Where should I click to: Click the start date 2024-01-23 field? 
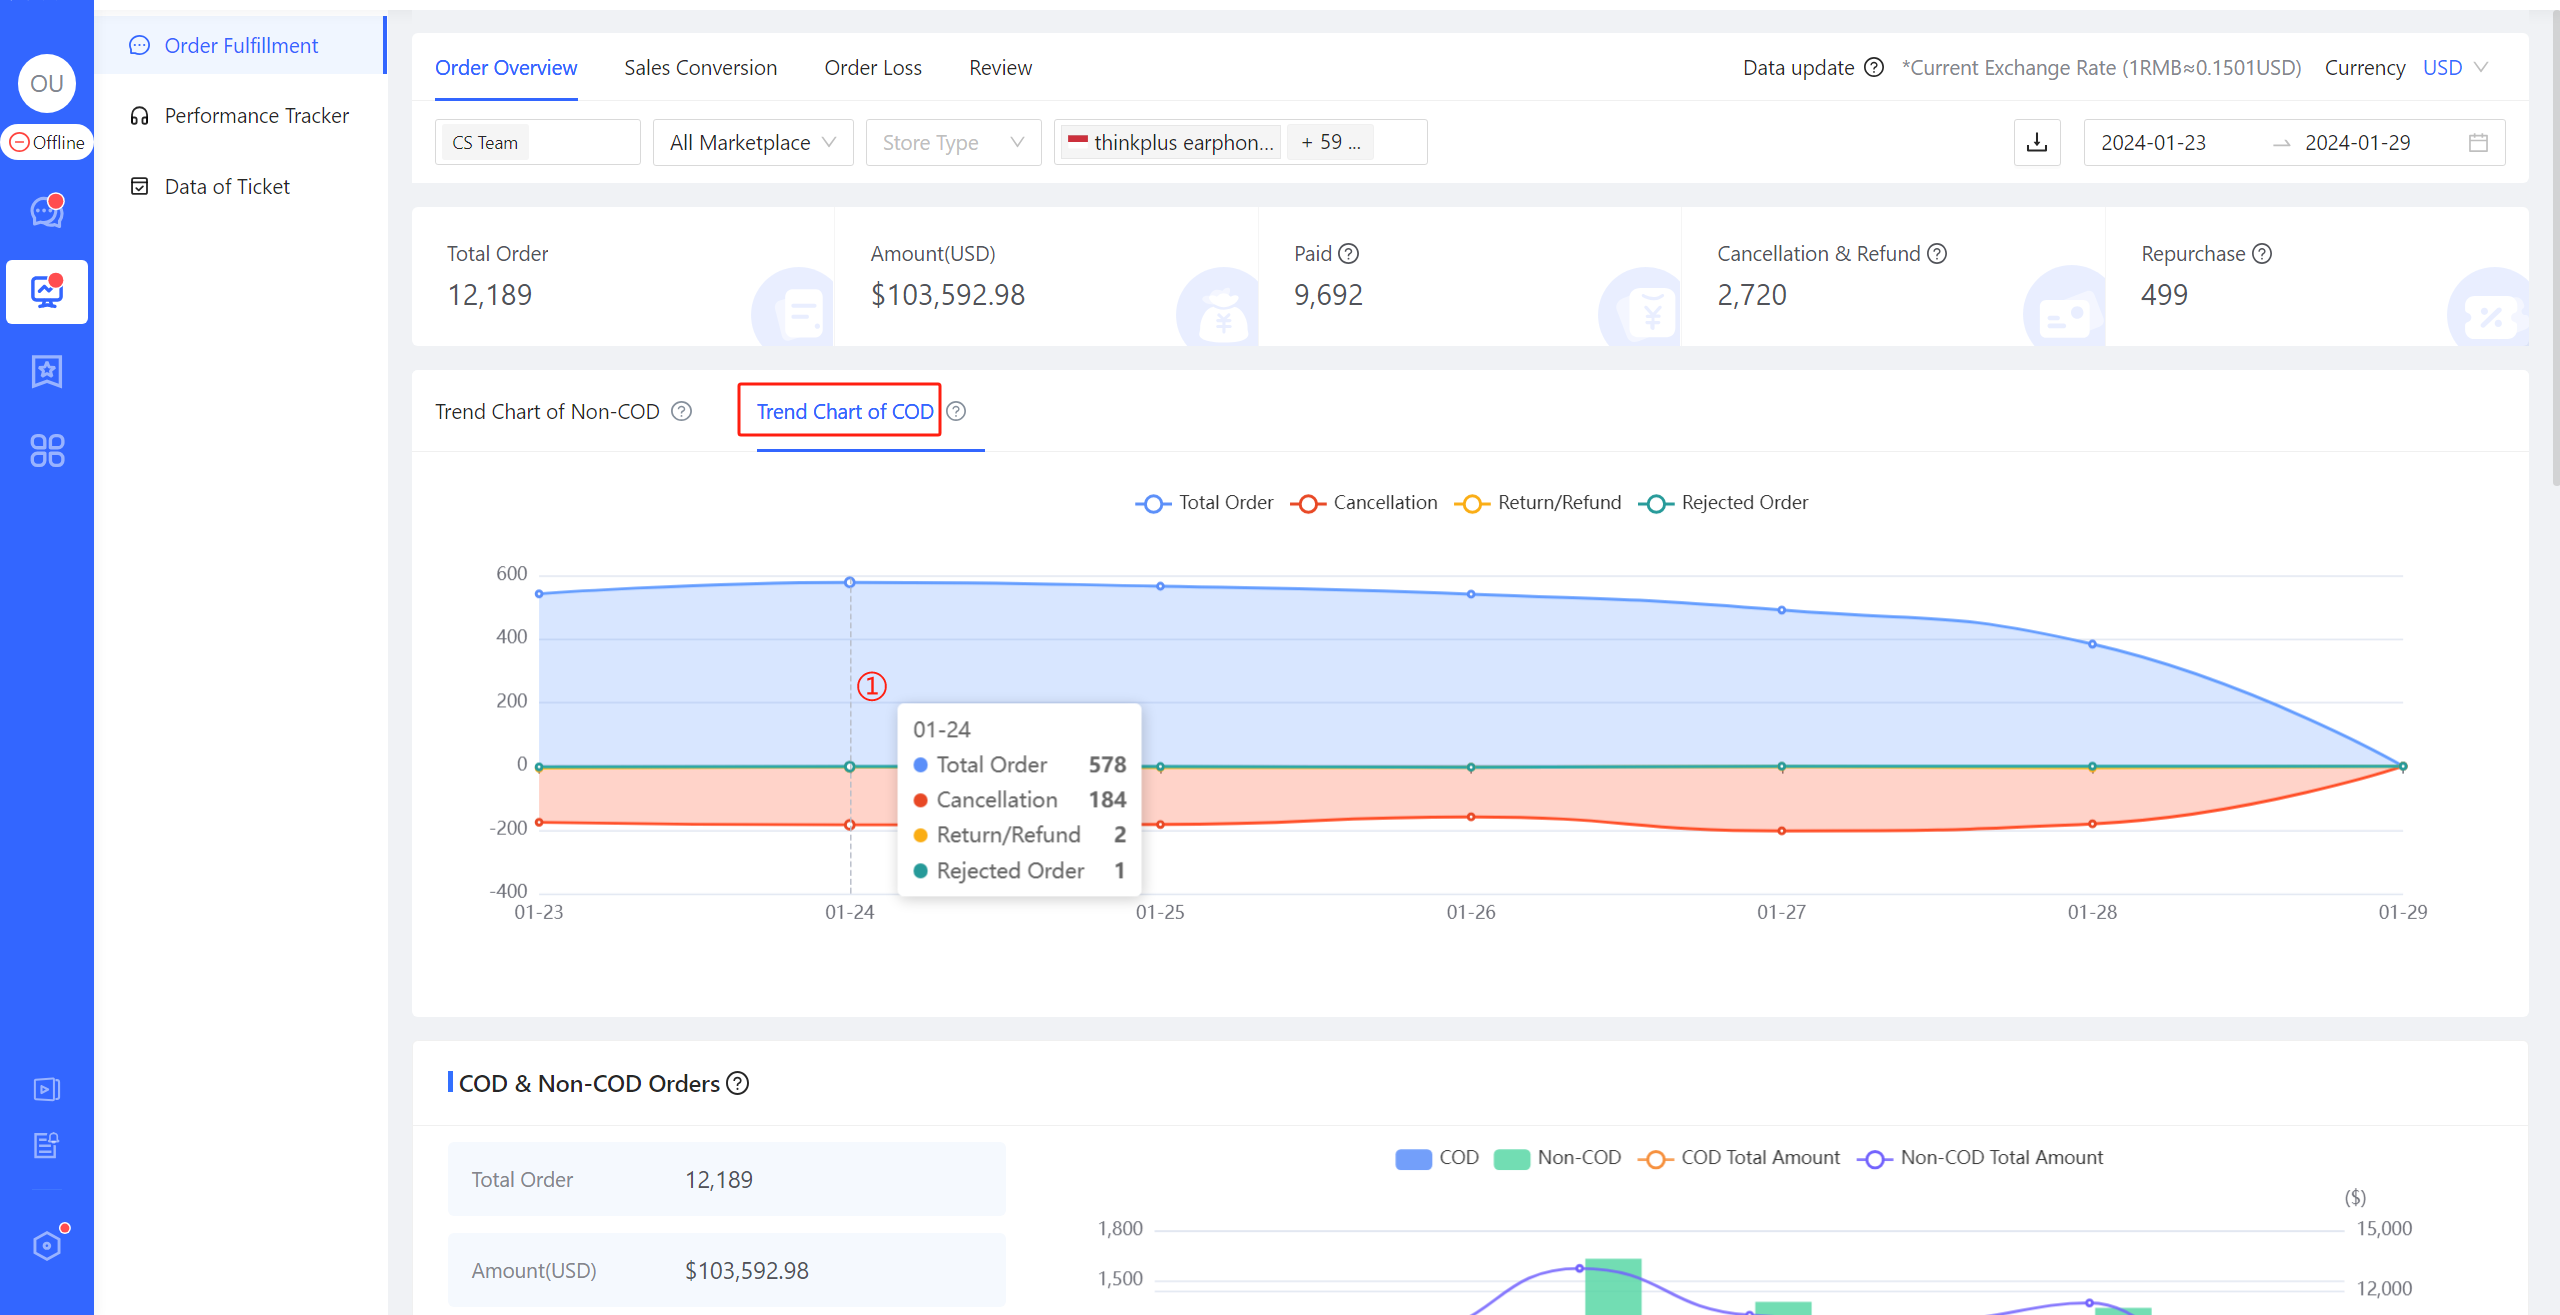coord(2154,143)
